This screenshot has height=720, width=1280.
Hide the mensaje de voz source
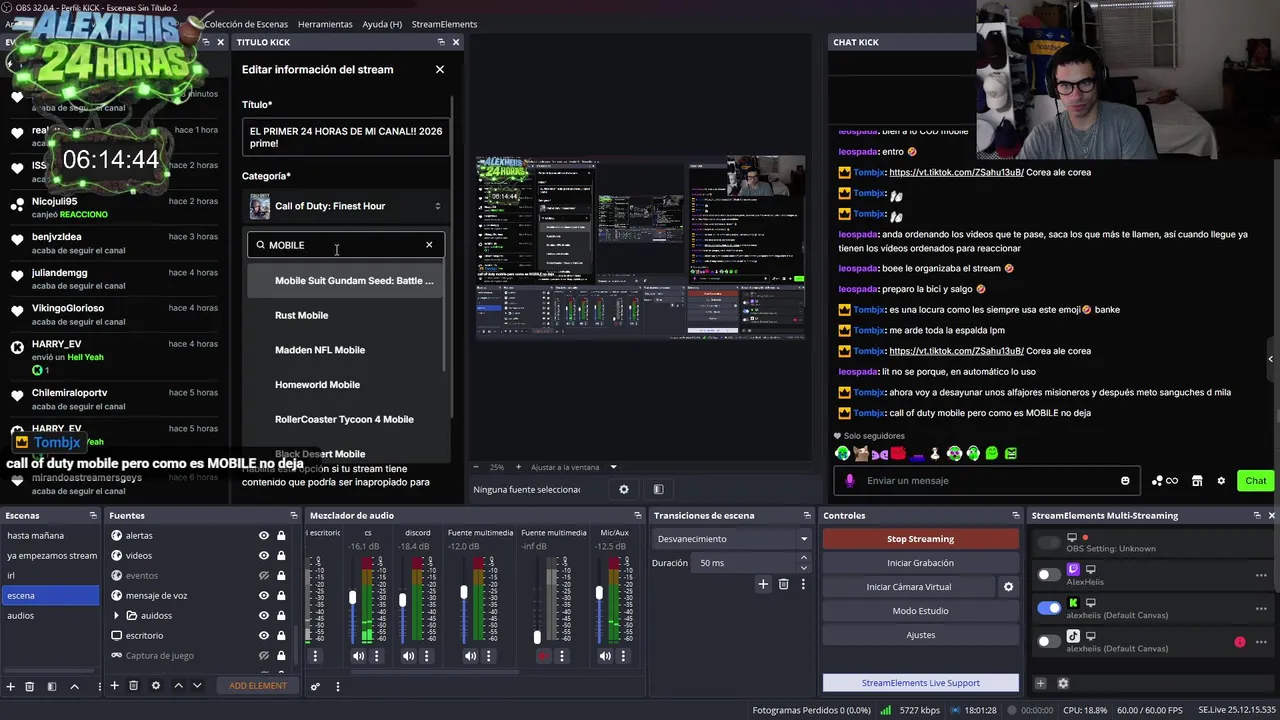click(x=264, y=596)
